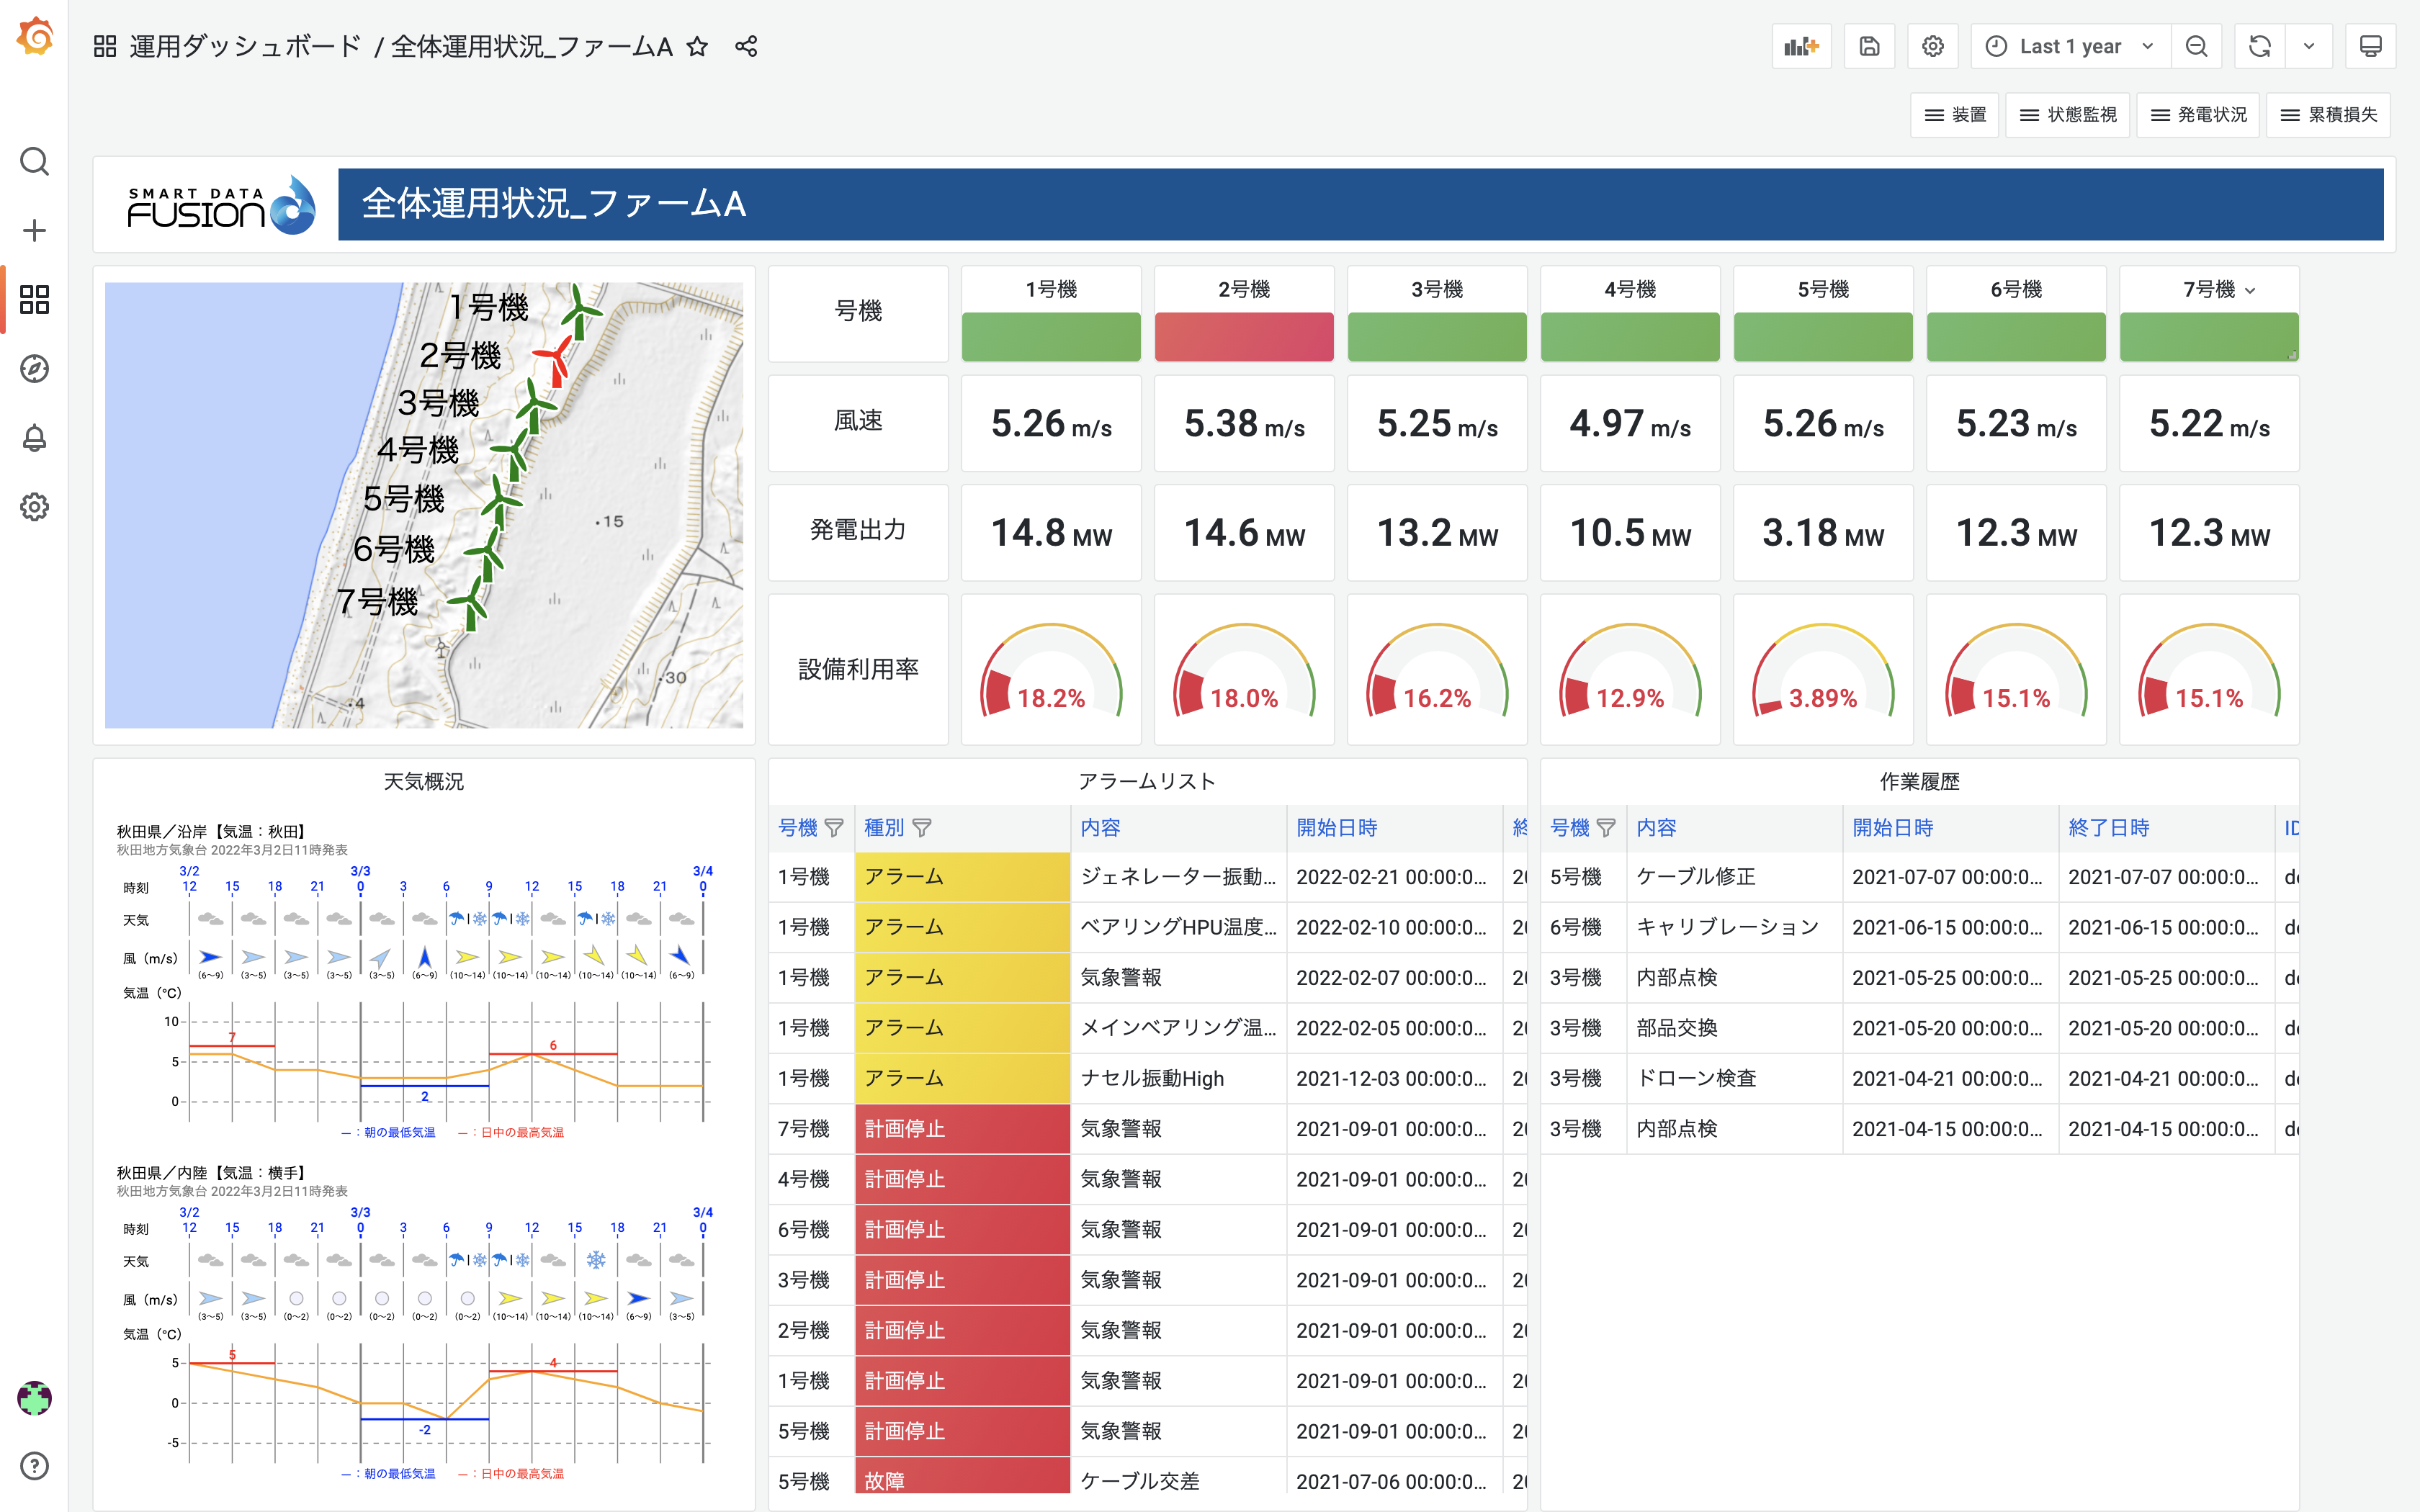Open the 状態監視 dashboard link menu
The width and height of the screenshot is (2420, 1512).
click(2068, 115)
